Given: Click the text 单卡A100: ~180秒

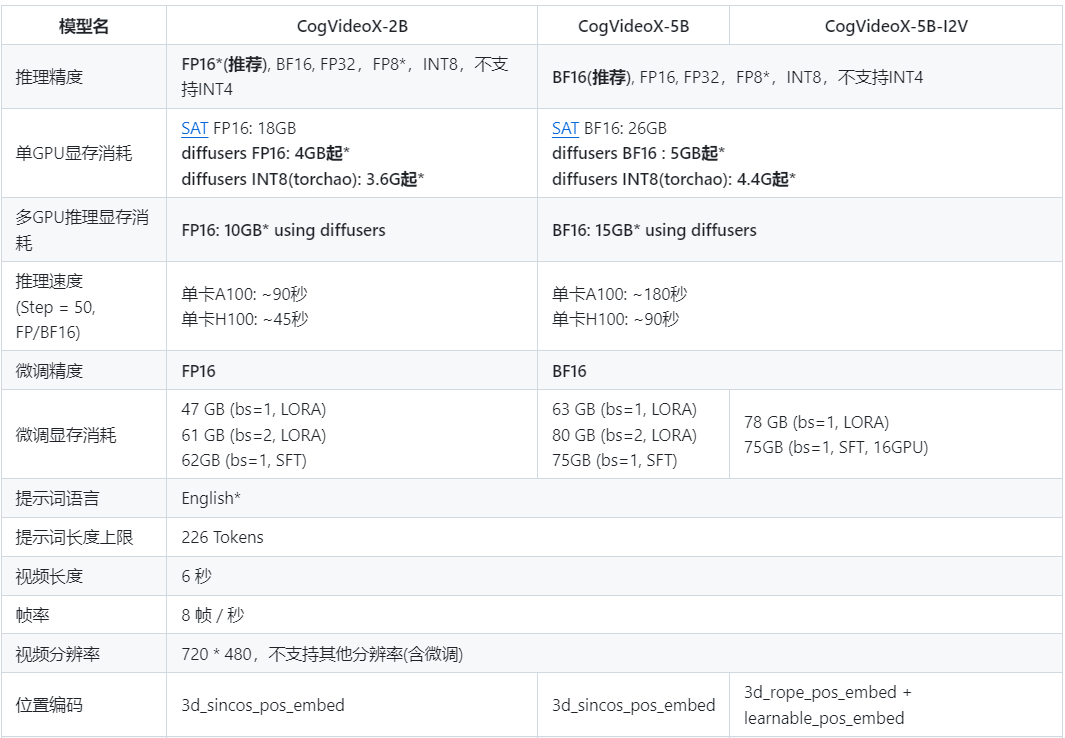Looking at the screenshot, I should (619, 294).
